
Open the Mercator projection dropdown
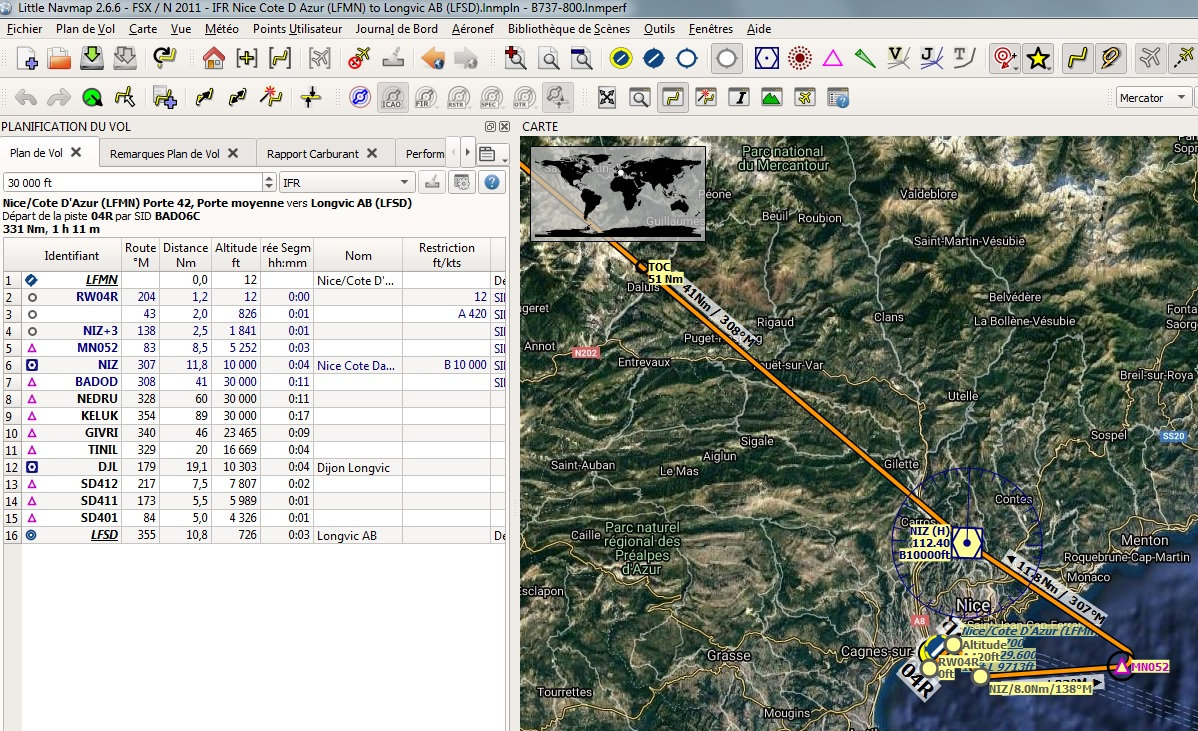coord(1154,97)
